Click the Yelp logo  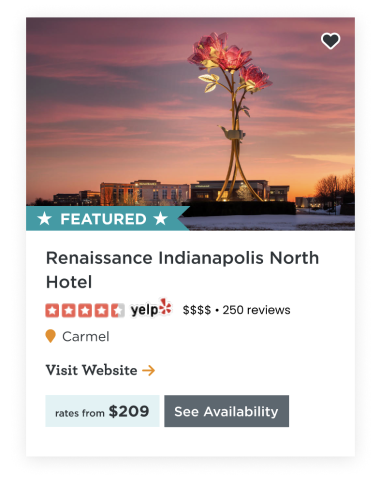[x=151, y=309]
